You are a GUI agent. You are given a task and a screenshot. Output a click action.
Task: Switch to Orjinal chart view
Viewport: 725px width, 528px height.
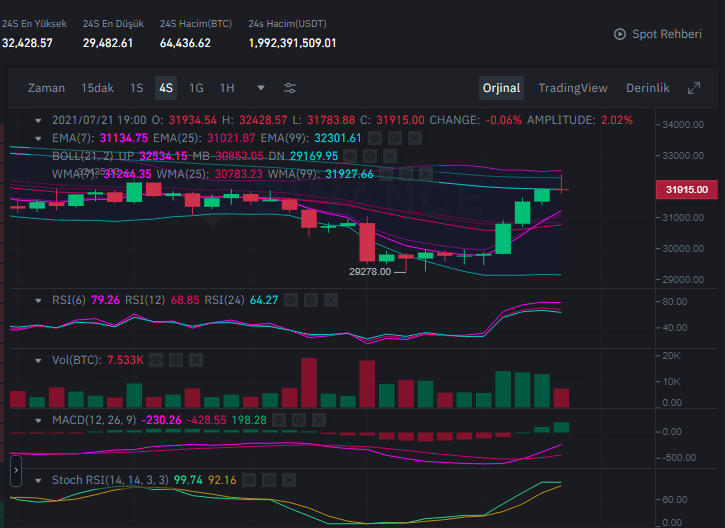click(501, 88)
